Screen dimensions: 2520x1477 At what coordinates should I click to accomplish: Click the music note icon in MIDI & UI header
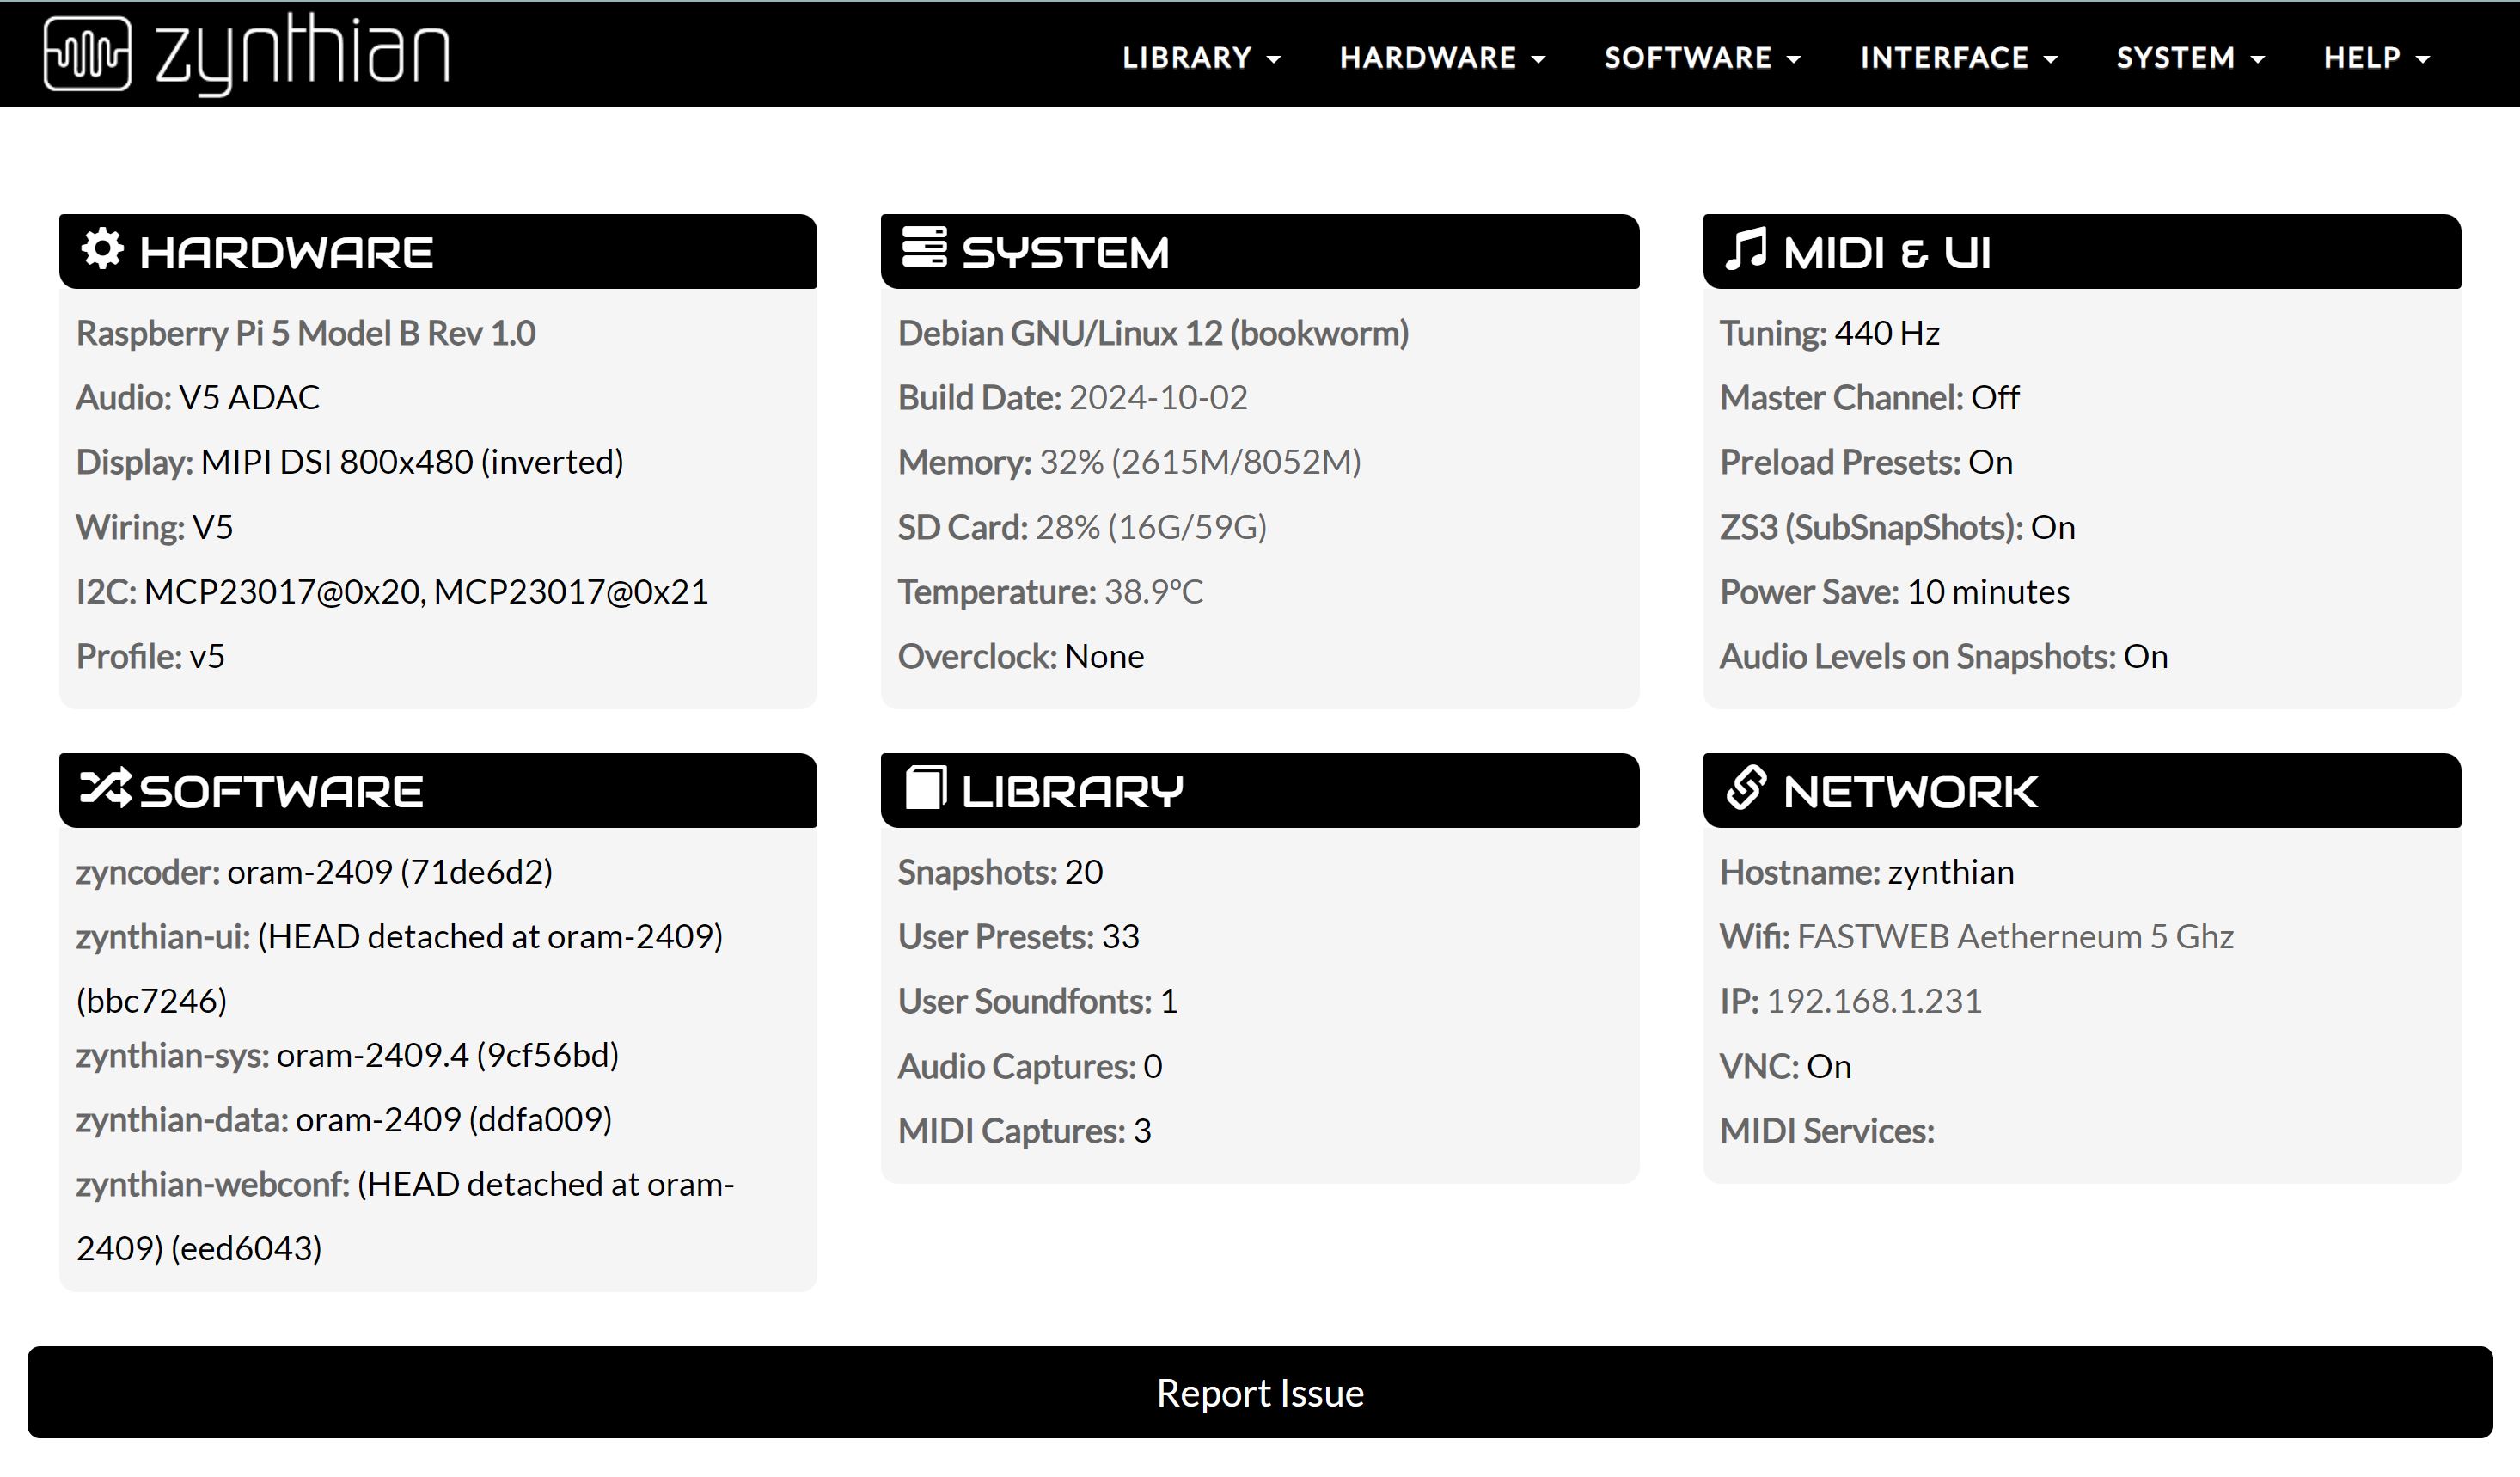point(1746,248)
